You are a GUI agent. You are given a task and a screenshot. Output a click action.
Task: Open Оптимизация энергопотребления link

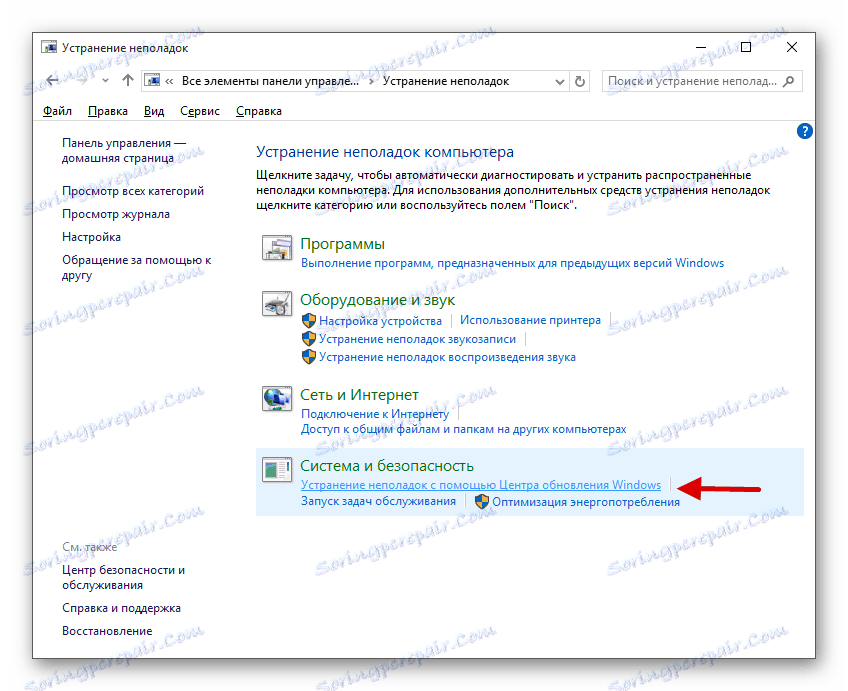tap(585, 502)
